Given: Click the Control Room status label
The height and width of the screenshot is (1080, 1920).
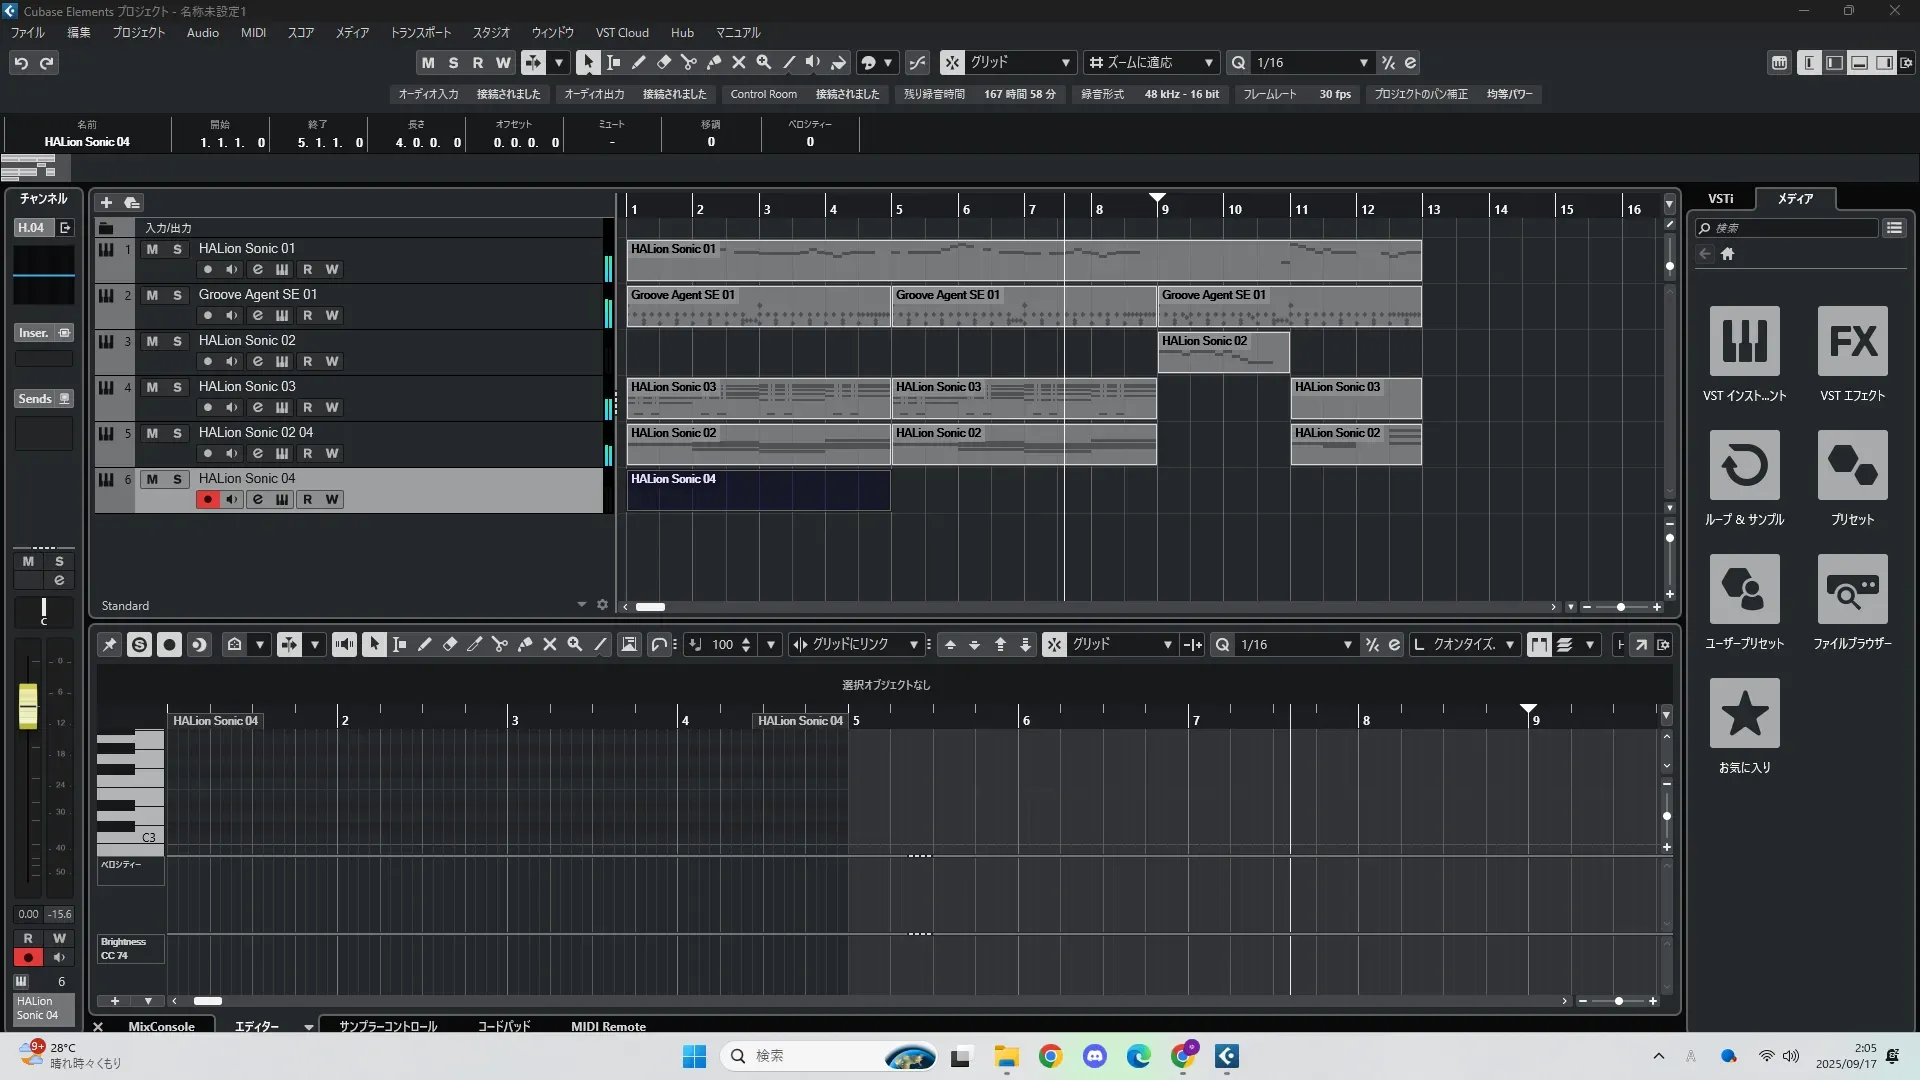Looking at the screenshot, I should 763,94.
